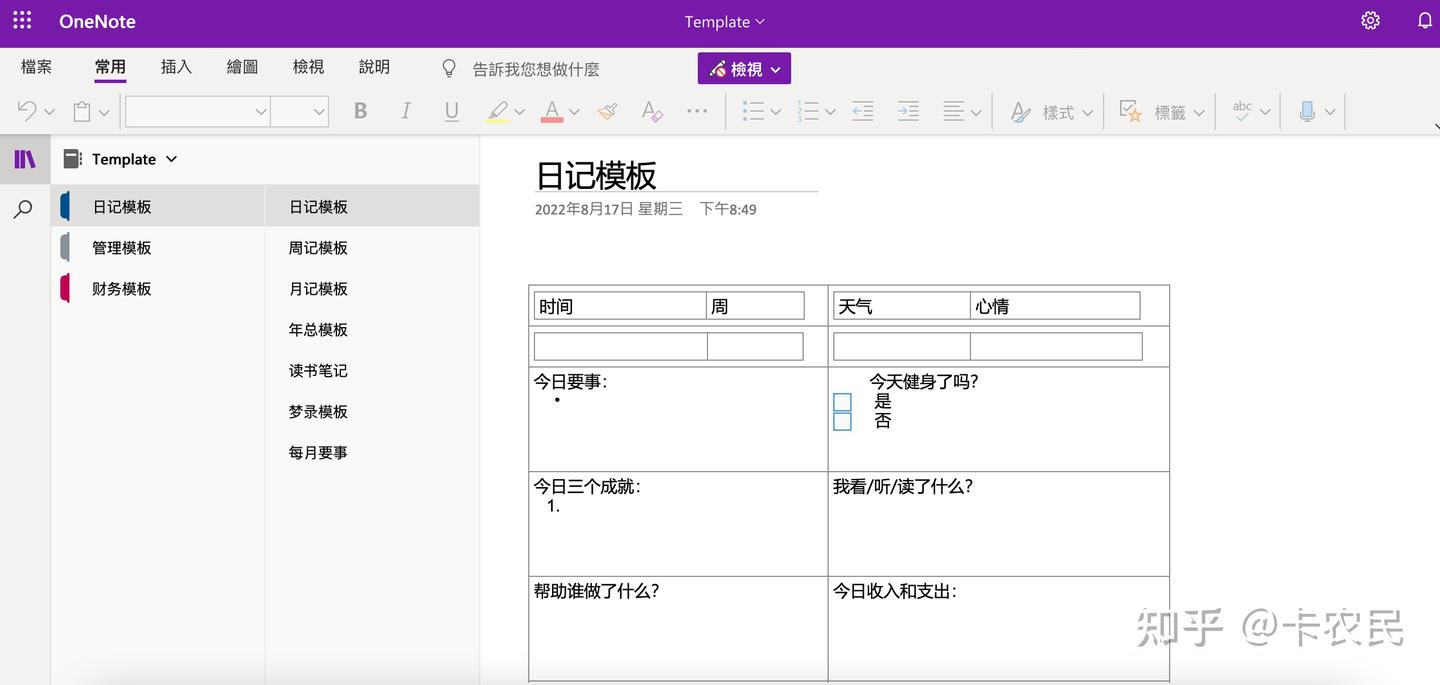Click the Clear Formatting eraser icon
Image resolution: width=1440 pixels, height=685 pixels.
point(652,112)
